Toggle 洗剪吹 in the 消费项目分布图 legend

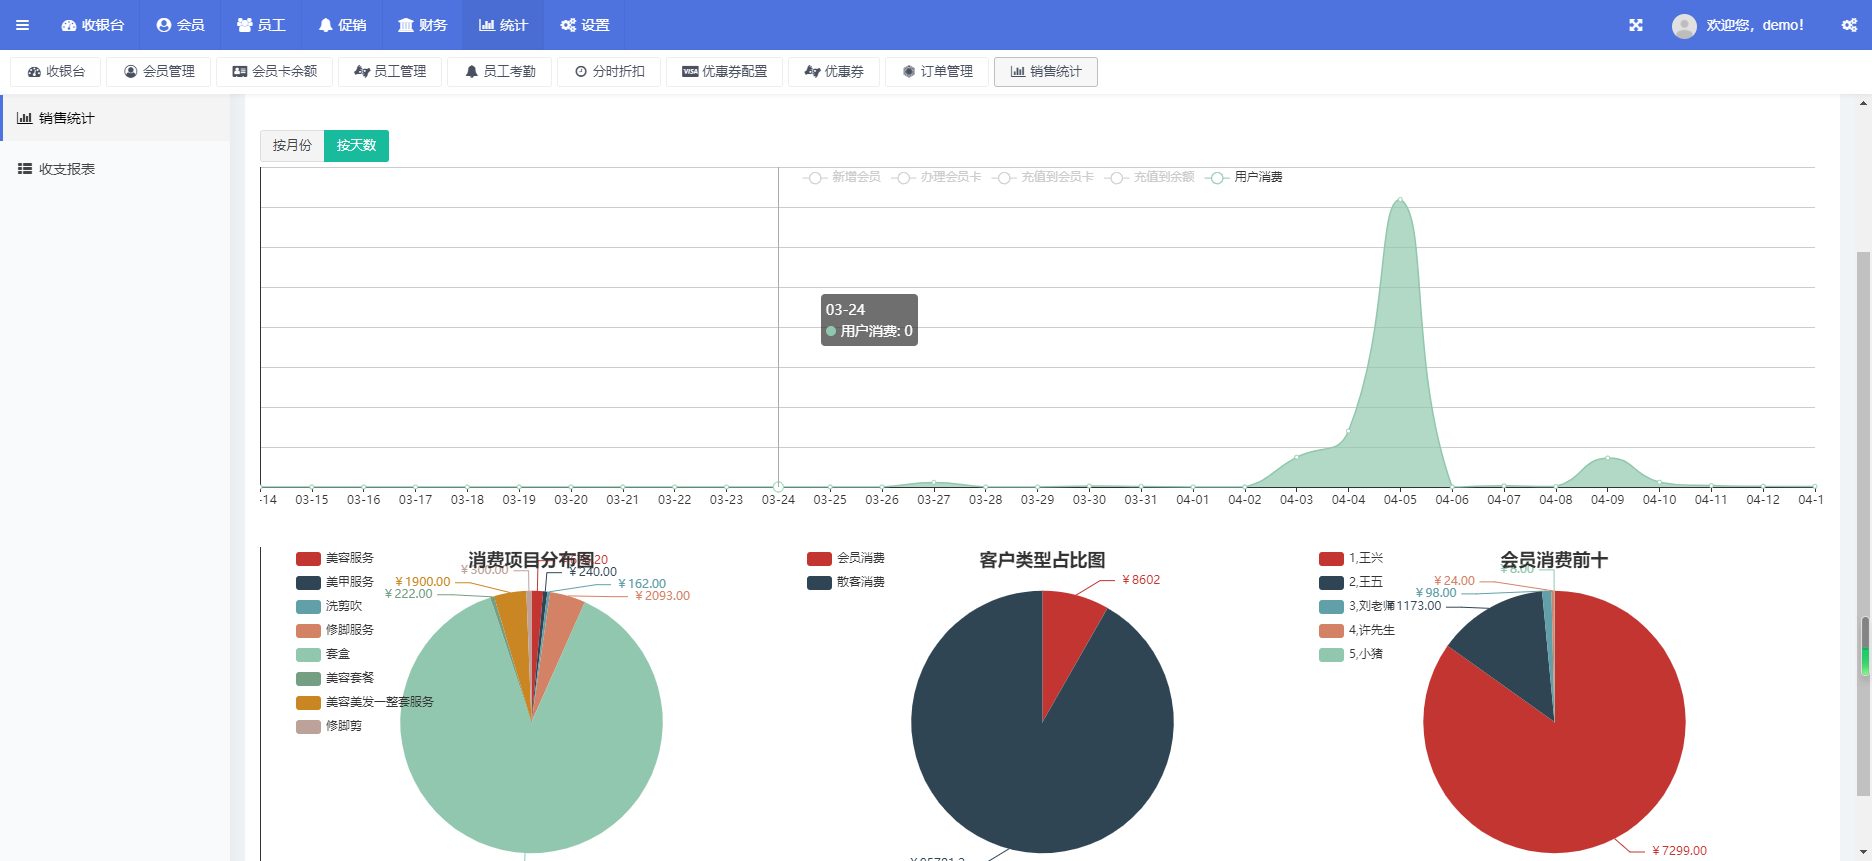(x=329, y=606)
